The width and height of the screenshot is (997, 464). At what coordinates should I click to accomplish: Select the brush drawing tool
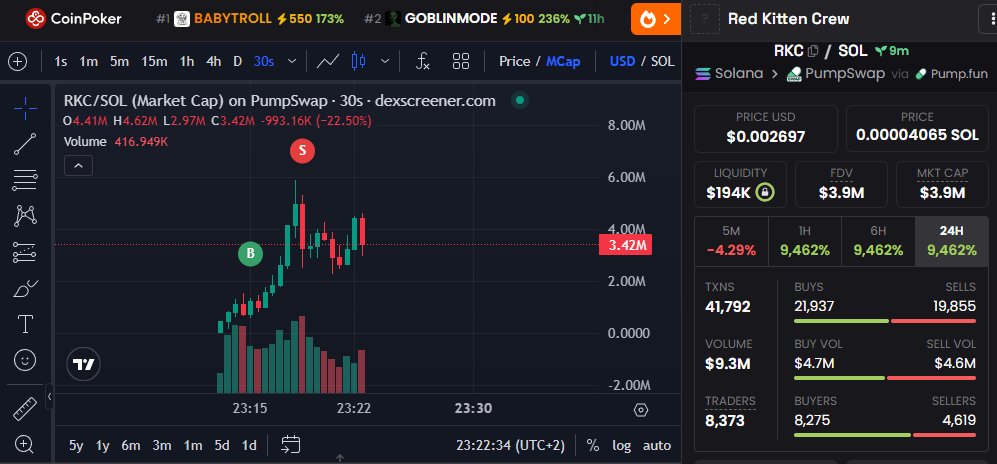tap(25, 289)
